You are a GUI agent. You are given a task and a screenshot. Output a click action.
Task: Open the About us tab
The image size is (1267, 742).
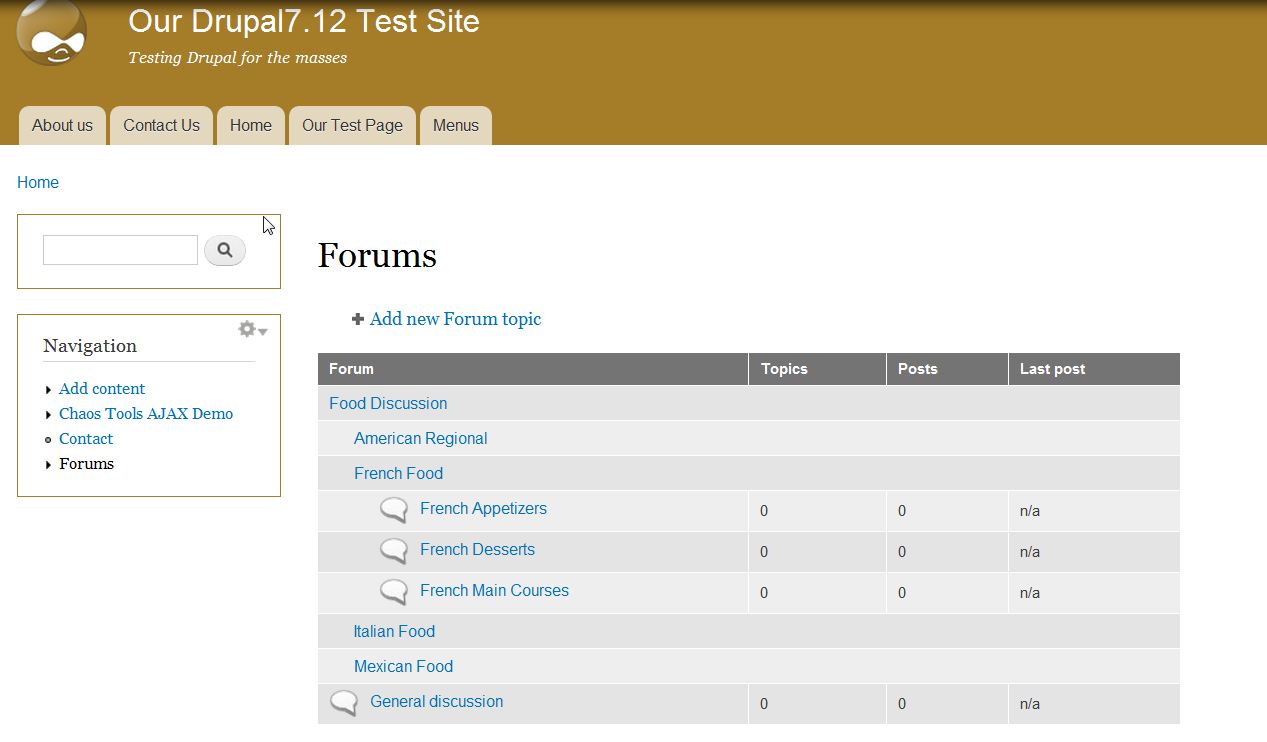click(x=62, y=125)
